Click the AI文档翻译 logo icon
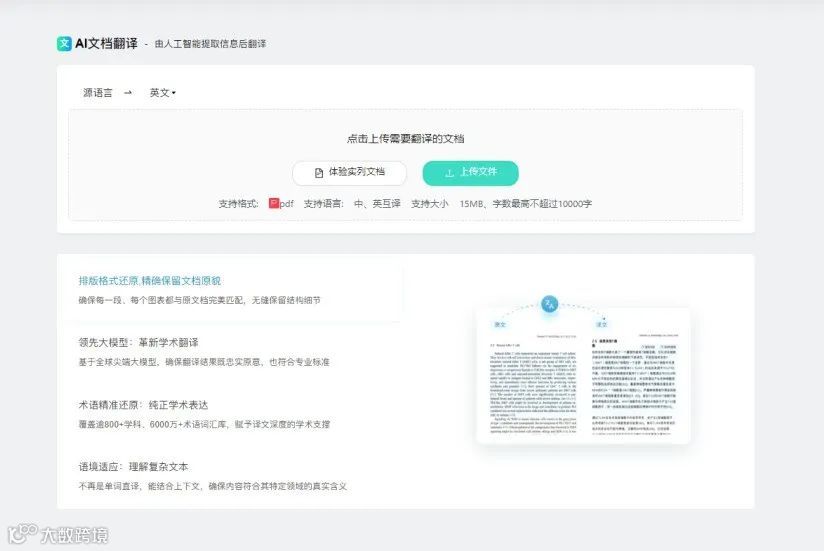The width and height of the screenshot is (824, 551). [x=64, y=44]
